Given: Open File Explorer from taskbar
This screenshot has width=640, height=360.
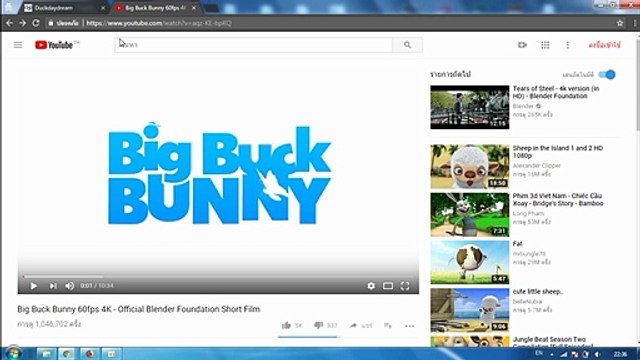Looking at the screenshot, I should [x=47, y=353].
